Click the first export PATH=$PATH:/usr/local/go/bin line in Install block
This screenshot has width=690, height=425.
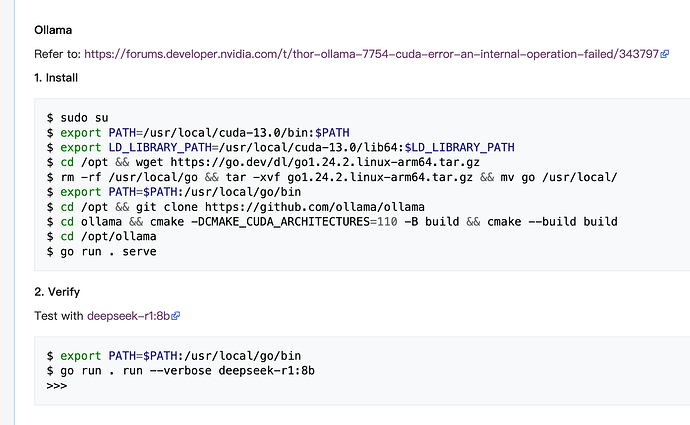coord(174,192)
